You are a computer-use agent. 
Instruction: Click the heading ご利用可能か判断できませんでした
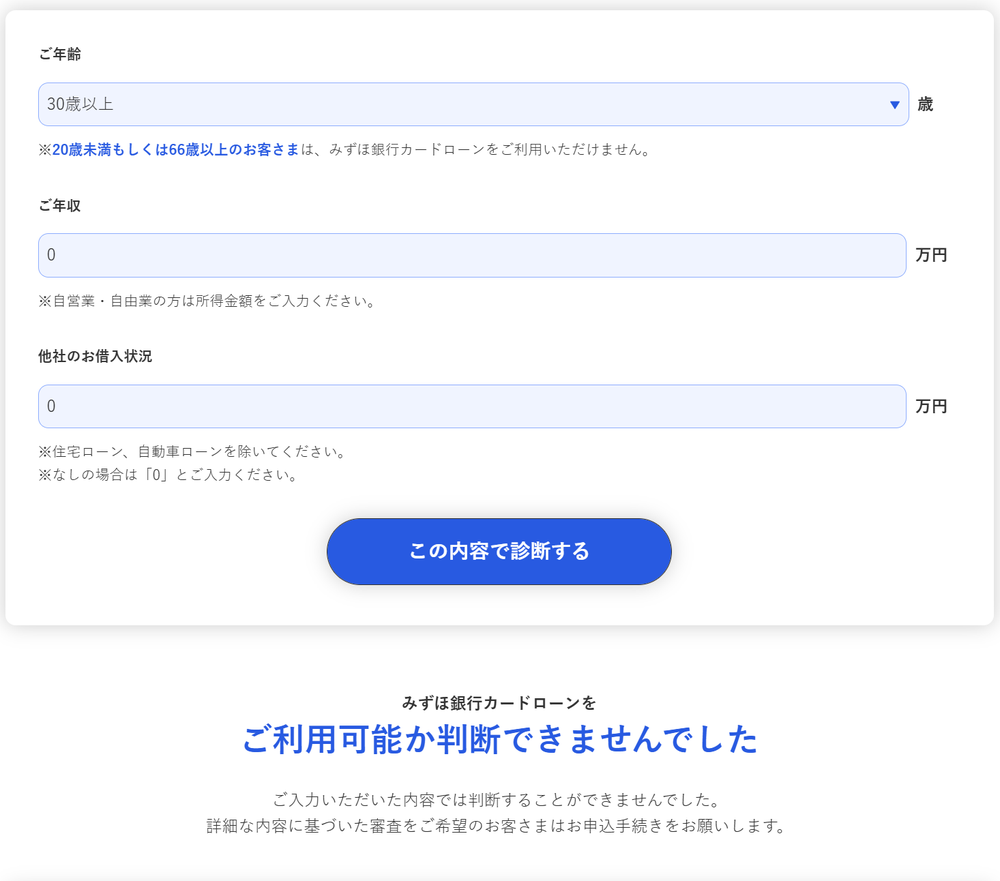[500, 739]
